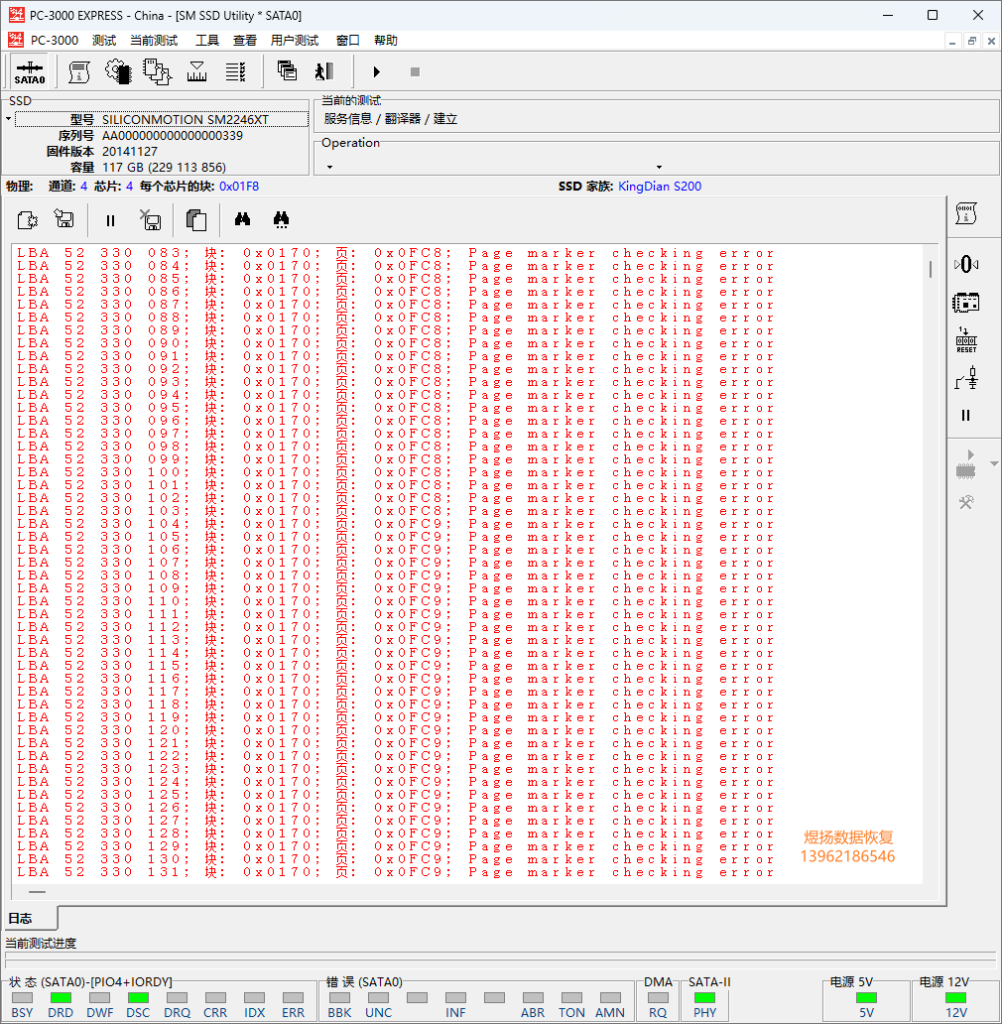Click the ERR status indicator
Screen dimensions: 1002x1024
(x=293, y=997)
